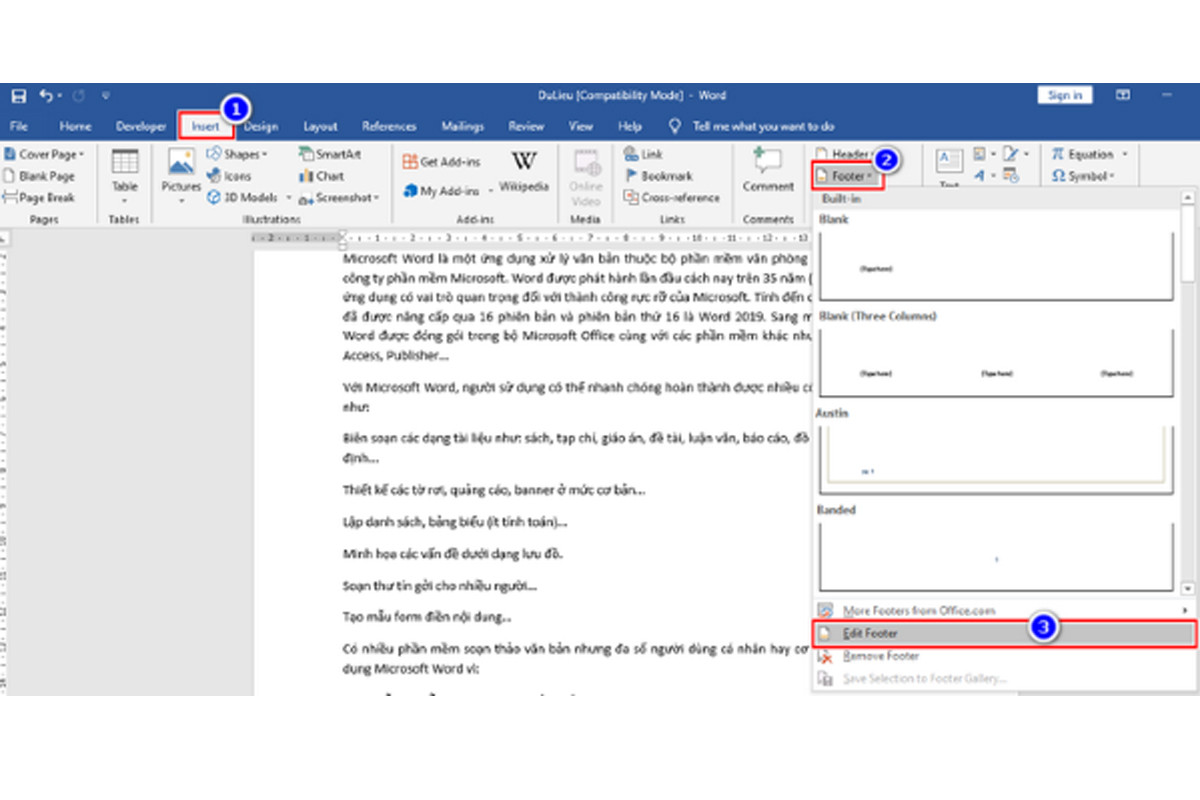Click the Ribbon Display Options icon
1200x800 pixels.
pyautogui.click(x=1122, y=95)
